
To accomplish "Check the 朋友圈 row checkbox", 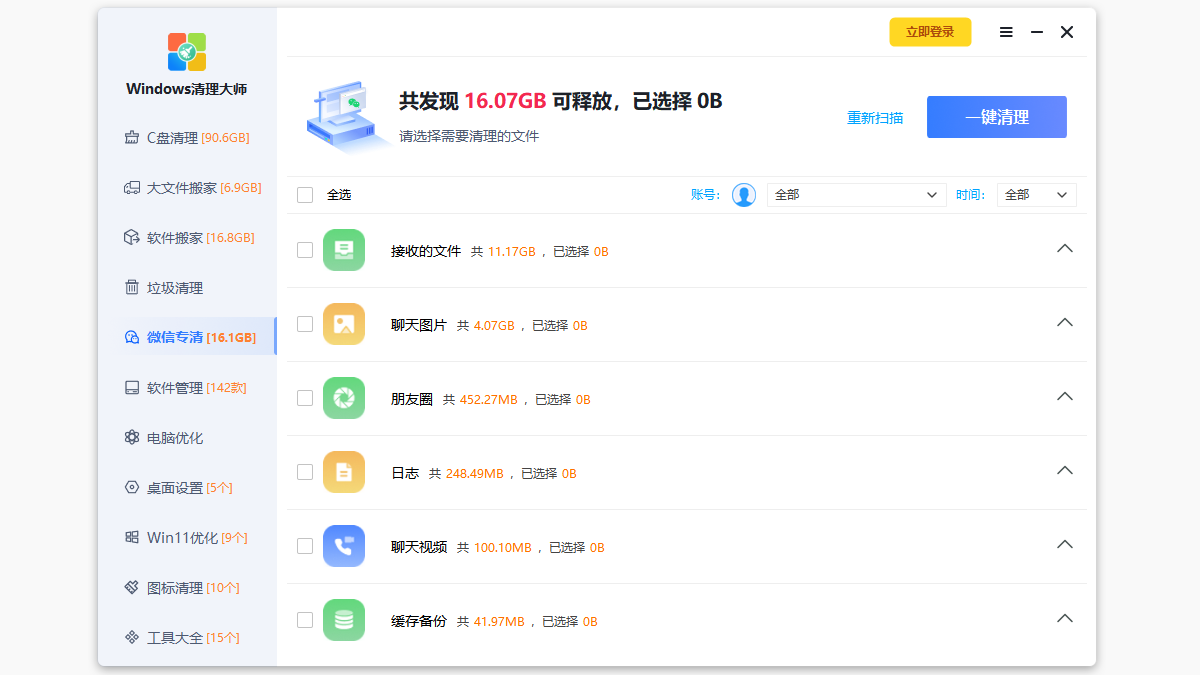I will pyautogui.click(x=305, y=398).
